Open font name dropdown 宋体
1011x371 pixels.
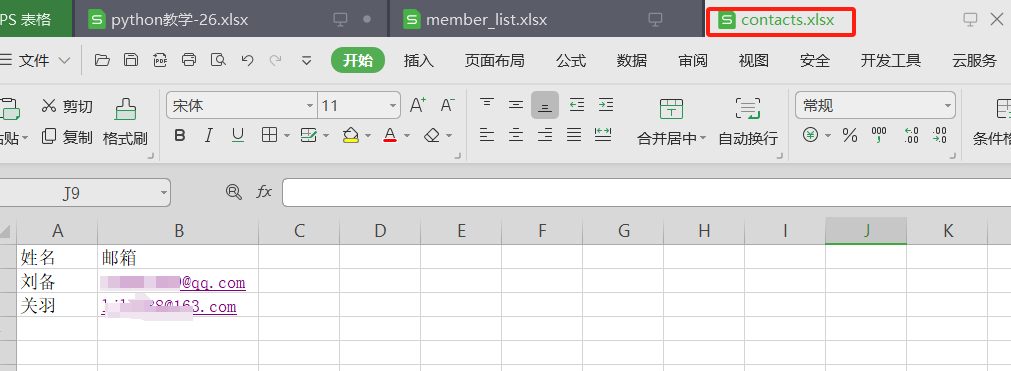point(310,106)
